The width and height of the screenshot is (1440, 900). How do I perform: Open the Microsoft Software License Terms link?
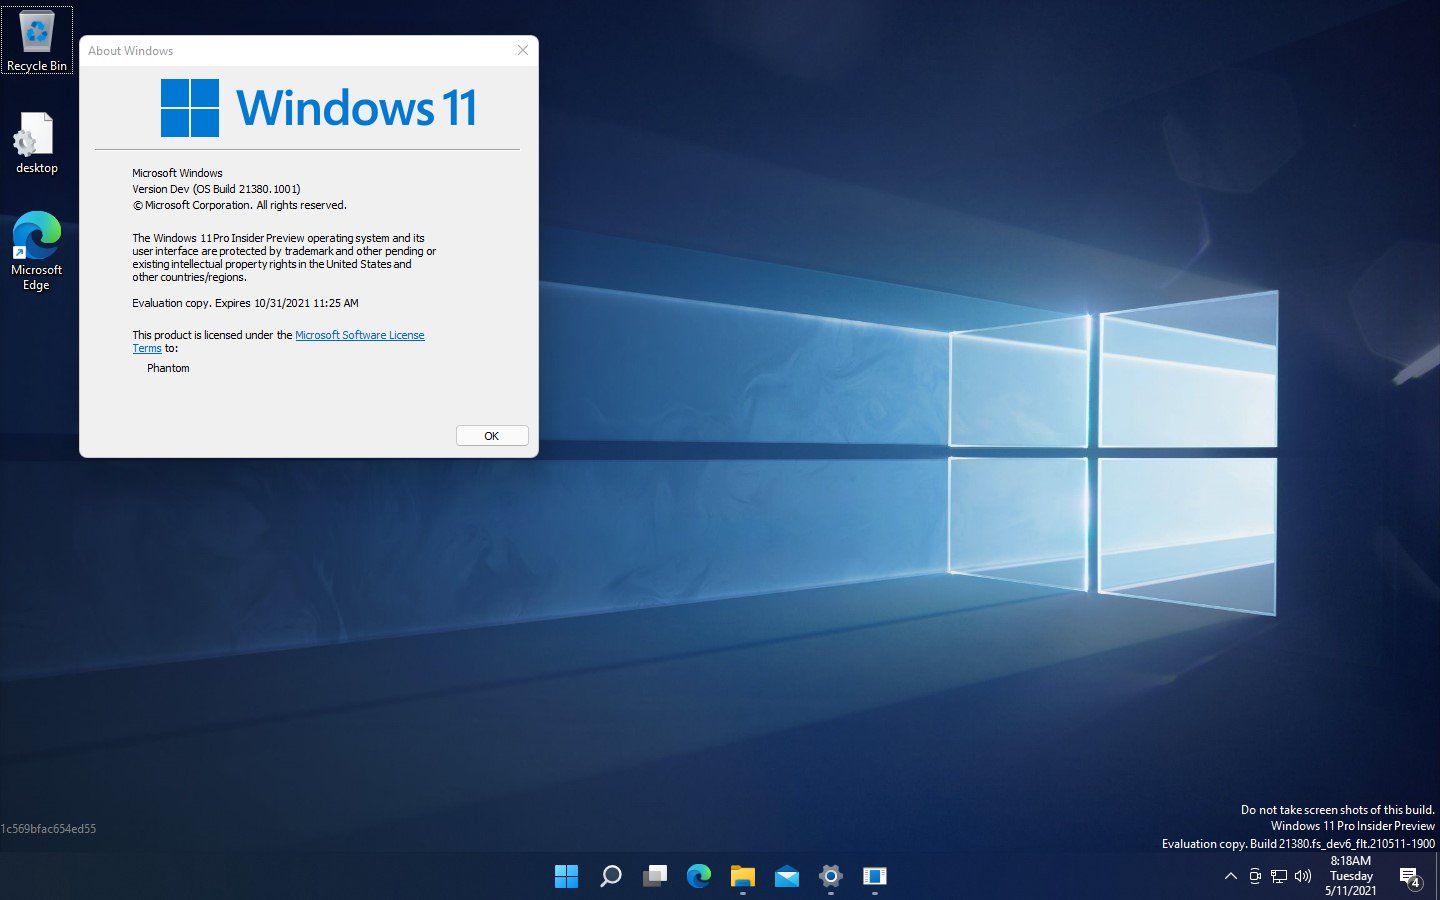(360, 335)
